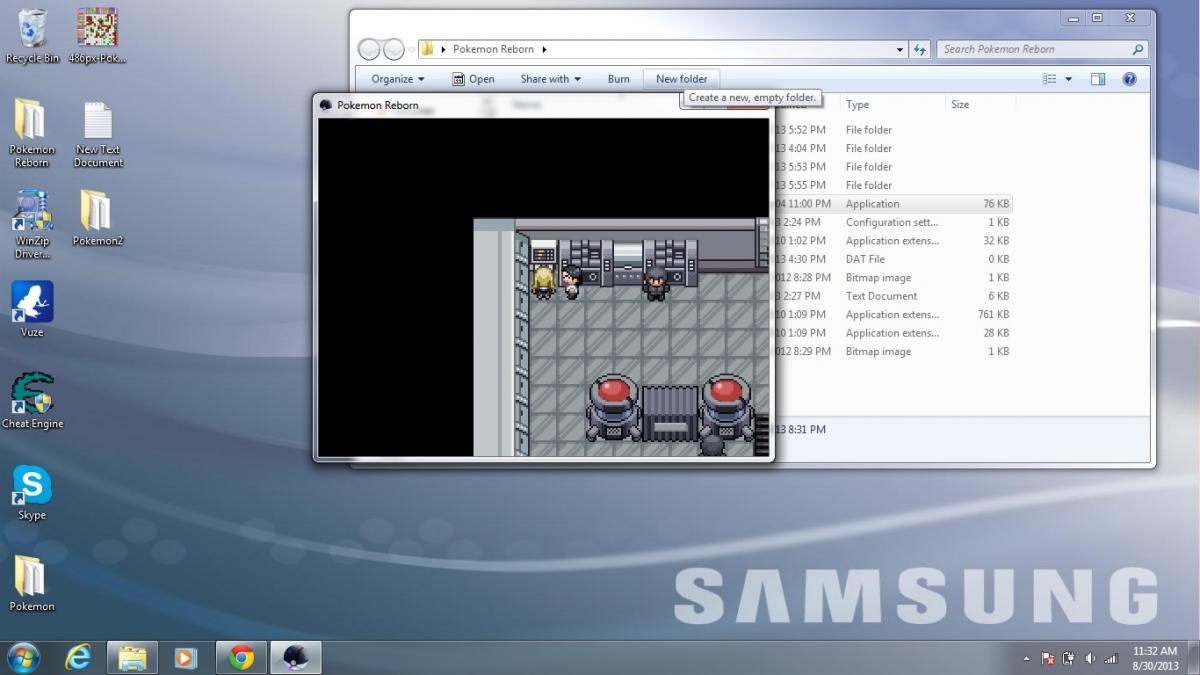Viewport: 1200px width, 675px height.
Task: Click the Pokemon Reborn taskbar icon
Action: coord(295,657)
